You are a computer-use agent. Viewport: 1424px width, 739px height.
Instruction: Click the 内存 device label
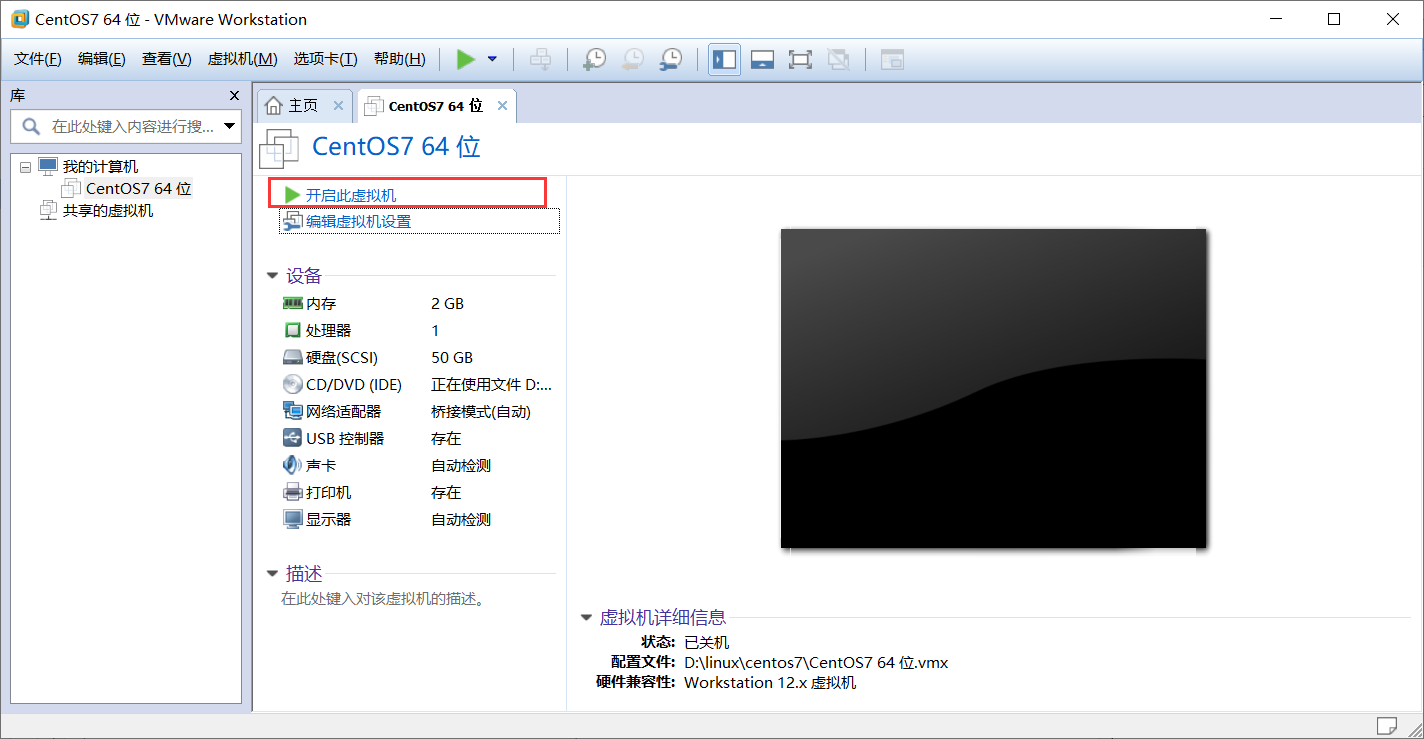click(321, 303)
